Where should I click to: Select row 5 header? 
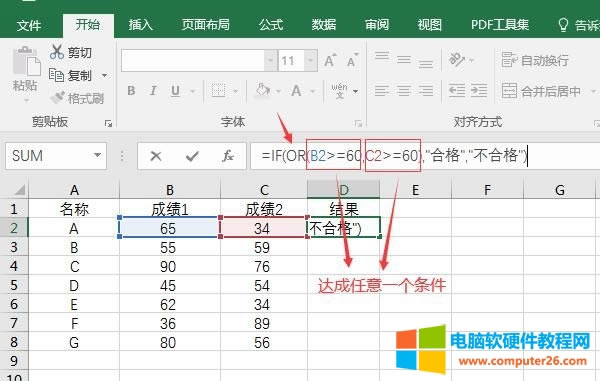[14, 285]
